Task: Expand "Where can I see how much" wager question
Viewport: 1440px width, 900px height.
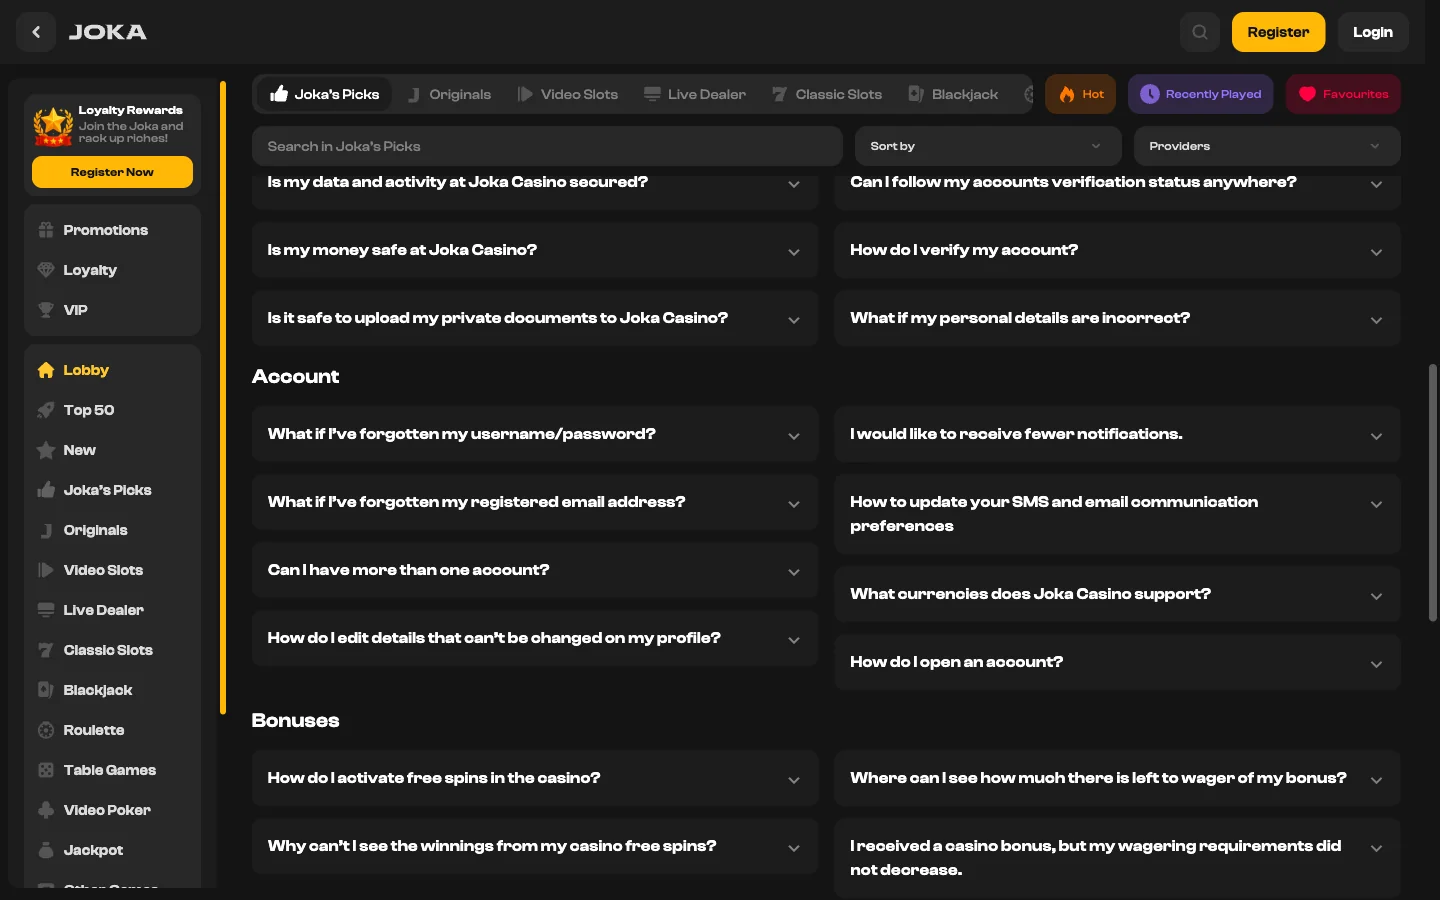Action: (x=1117, y=778)
